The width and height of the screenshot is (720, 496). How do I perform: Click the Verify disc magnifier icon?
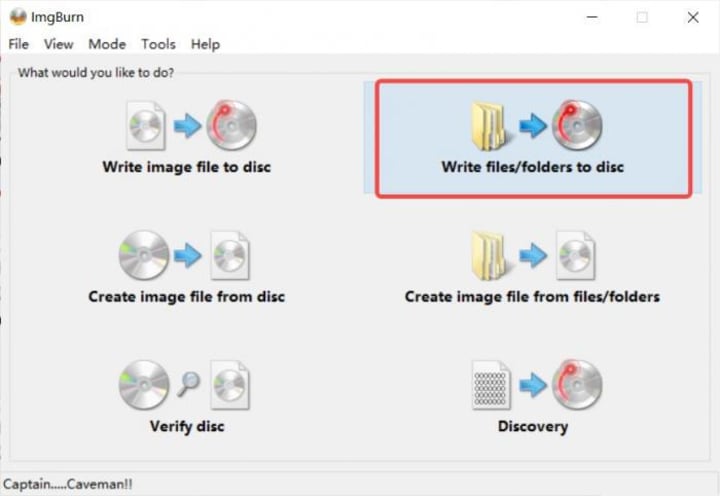point(189,384)
